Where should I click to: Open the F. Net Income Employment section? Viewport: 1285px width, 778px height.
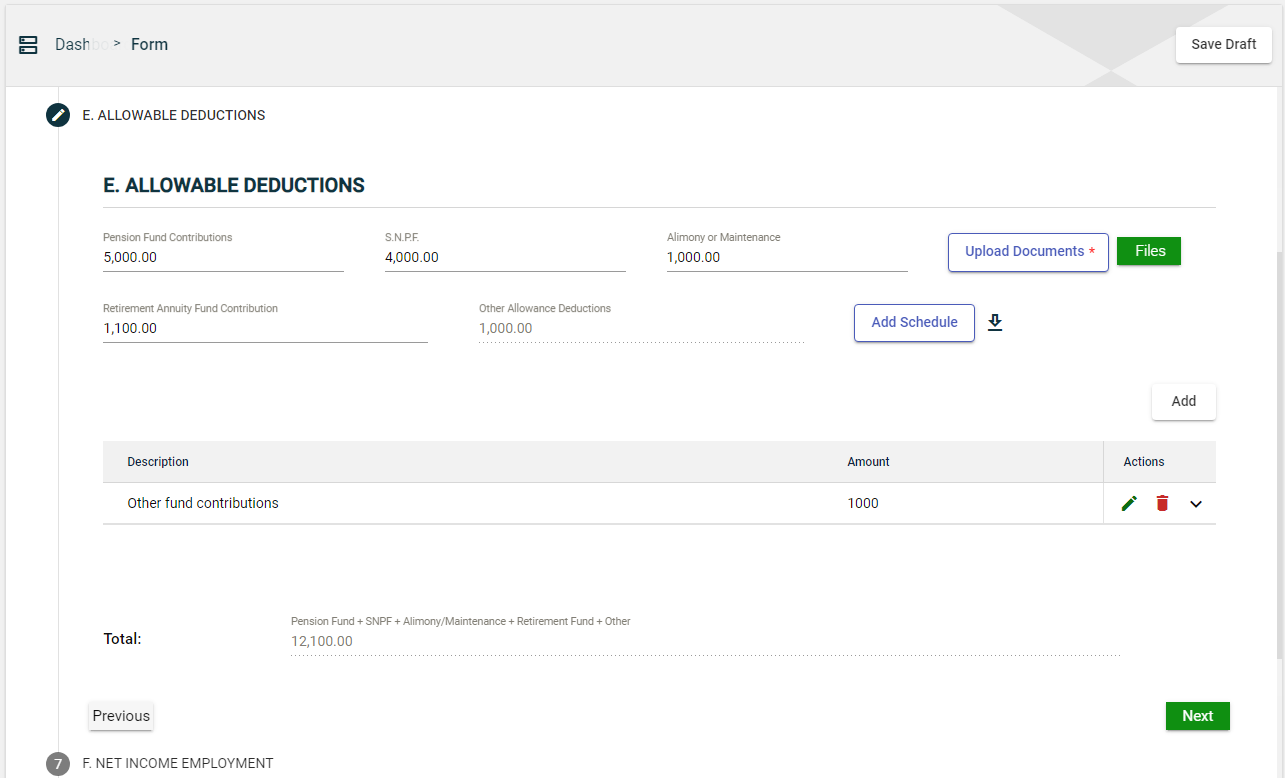(x=177, y=763)
